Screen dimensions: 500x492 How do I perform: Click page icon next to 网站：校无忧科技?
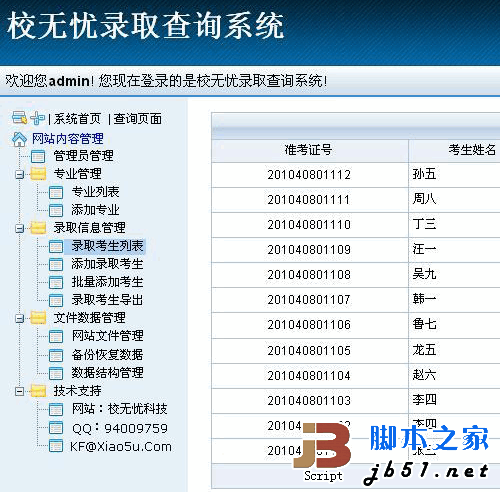click(56, 409)
